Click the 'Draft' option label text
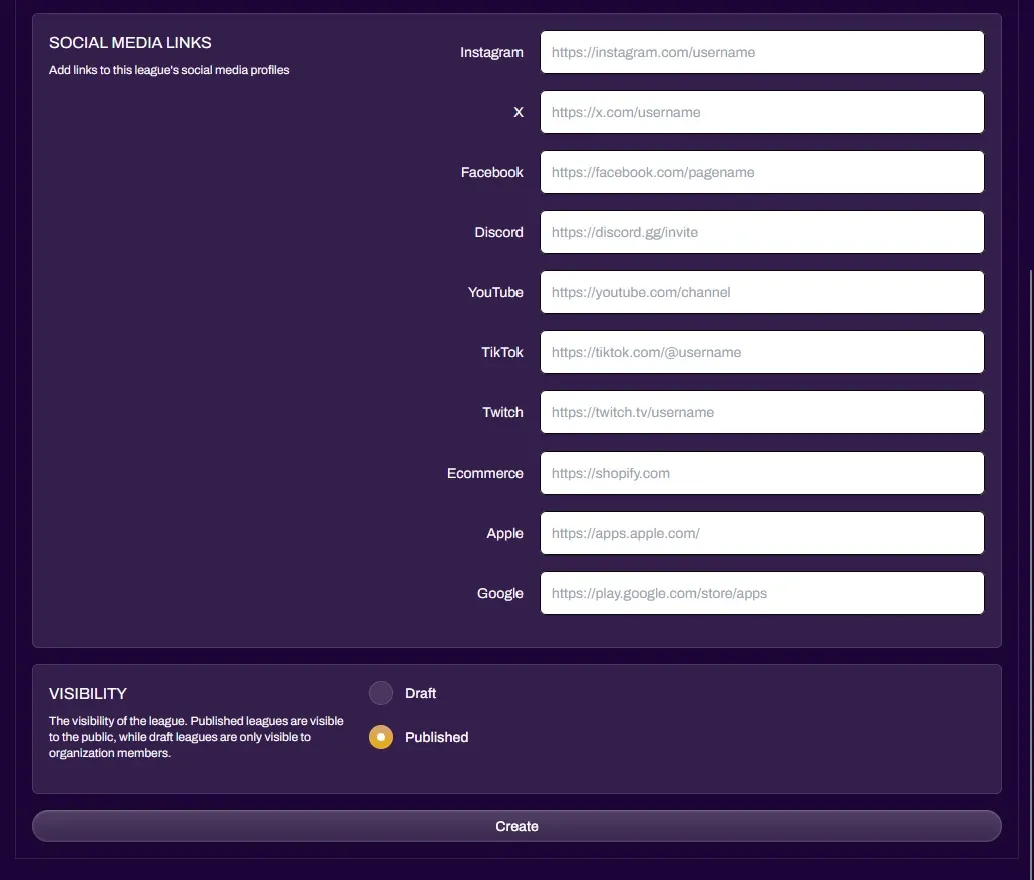This screenshot has width=1034, height=880. click(x=420, y=693)
